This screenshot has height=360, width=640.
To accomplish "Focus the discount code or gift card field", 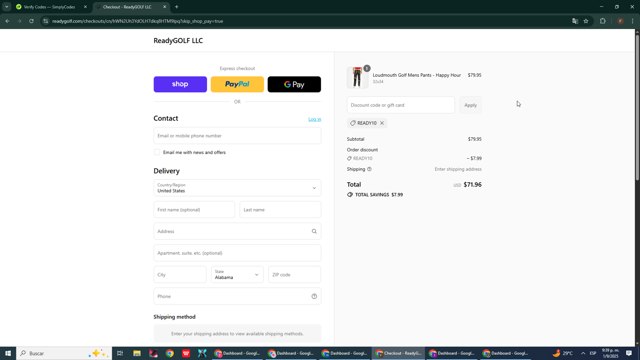I will [400, 105].
